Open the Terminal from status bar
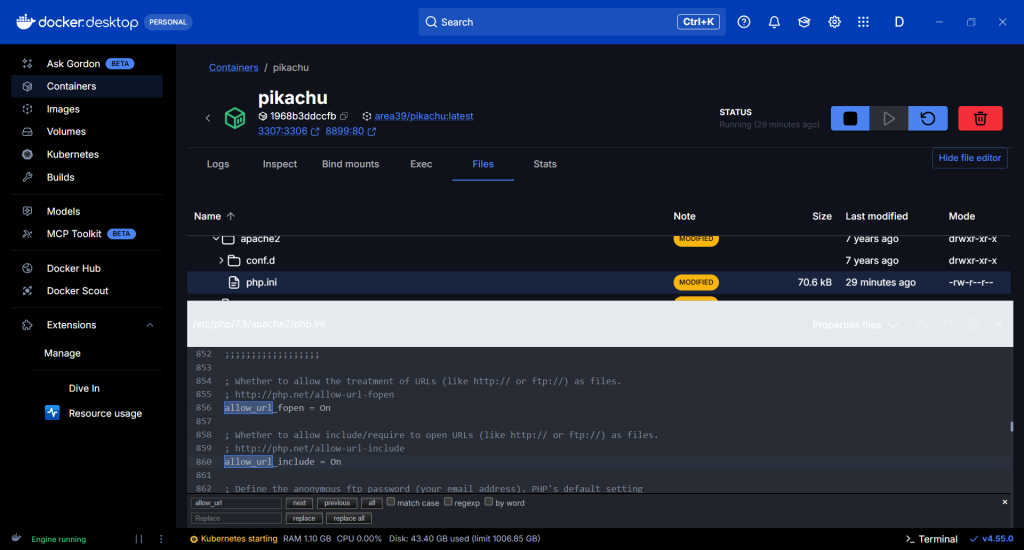Image resolution: width=1024 pixels, height=550 pixels. [931, 539]
